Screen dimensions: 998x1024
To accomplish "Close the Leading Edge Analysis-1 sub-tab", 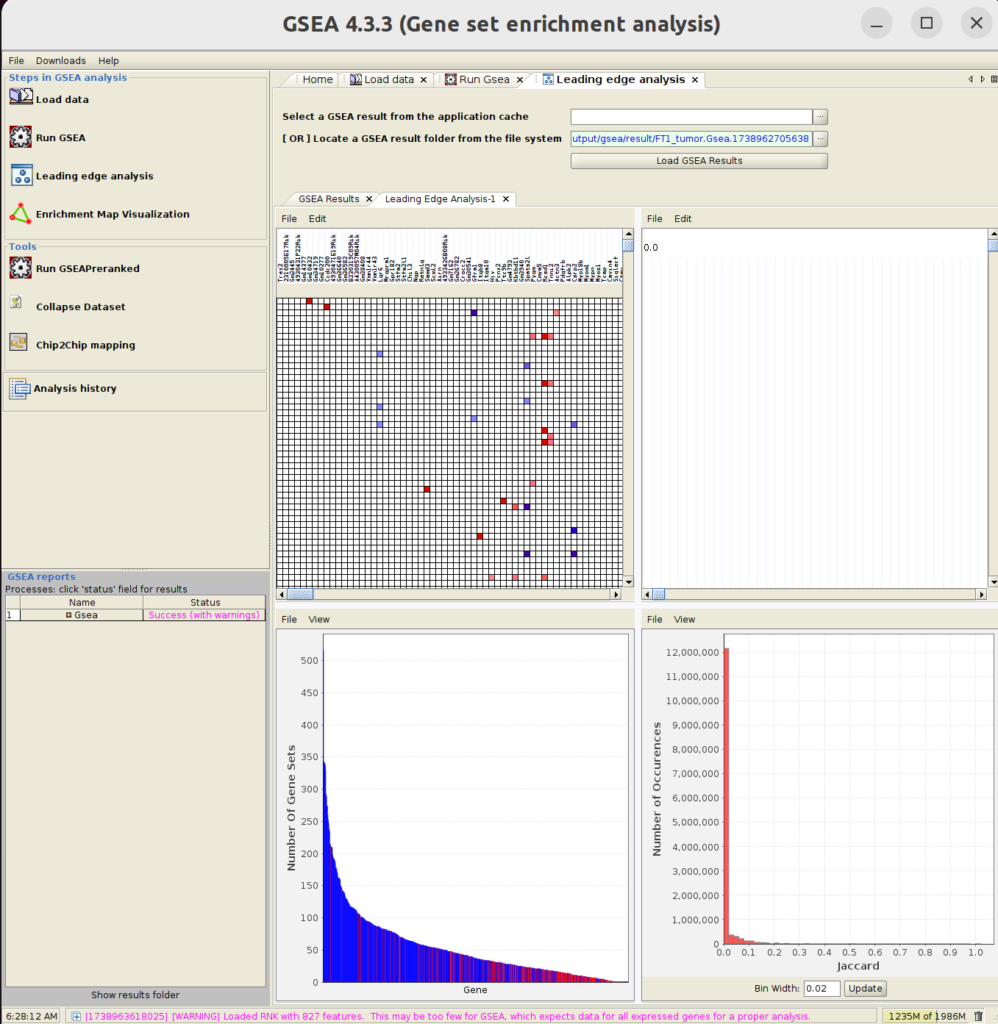I will click(x=506, y=199).
